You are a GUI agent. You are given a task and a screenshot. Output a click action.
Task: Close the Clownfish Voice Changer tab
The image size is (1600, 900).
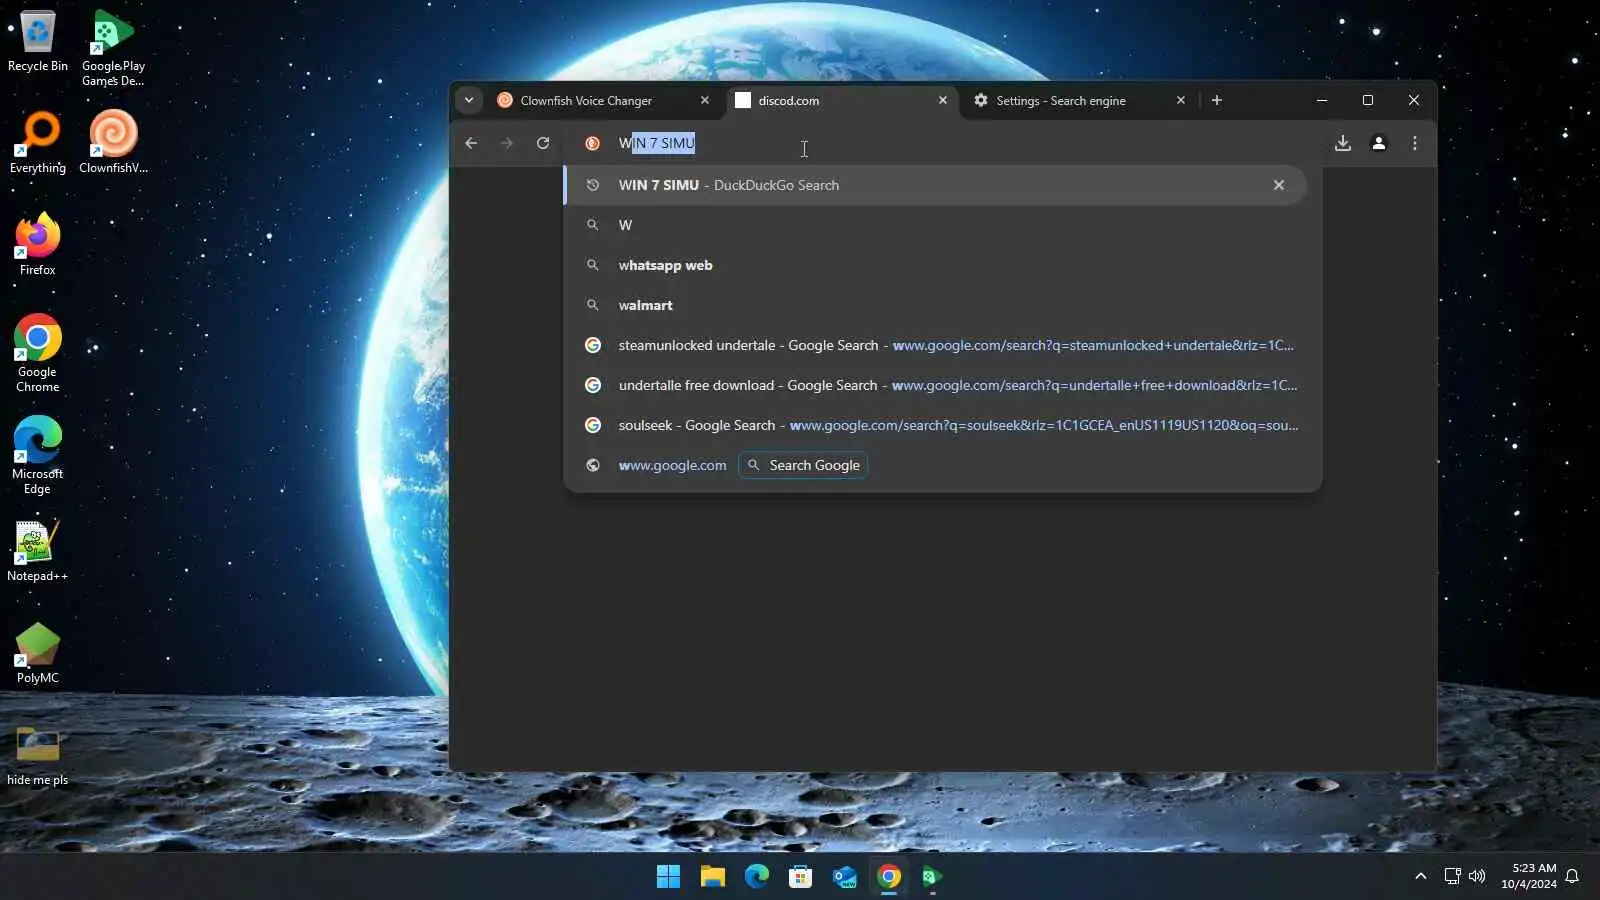[705, 100]
